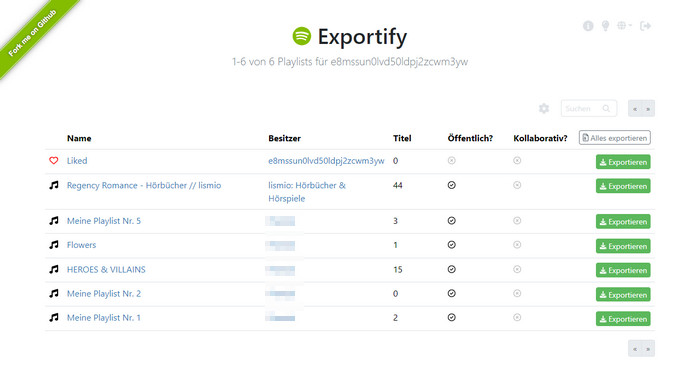The width and height of the screenshot is (700, 387).
Task: Click music note icon beside Flowers
Action: click(x=54, y=245)
